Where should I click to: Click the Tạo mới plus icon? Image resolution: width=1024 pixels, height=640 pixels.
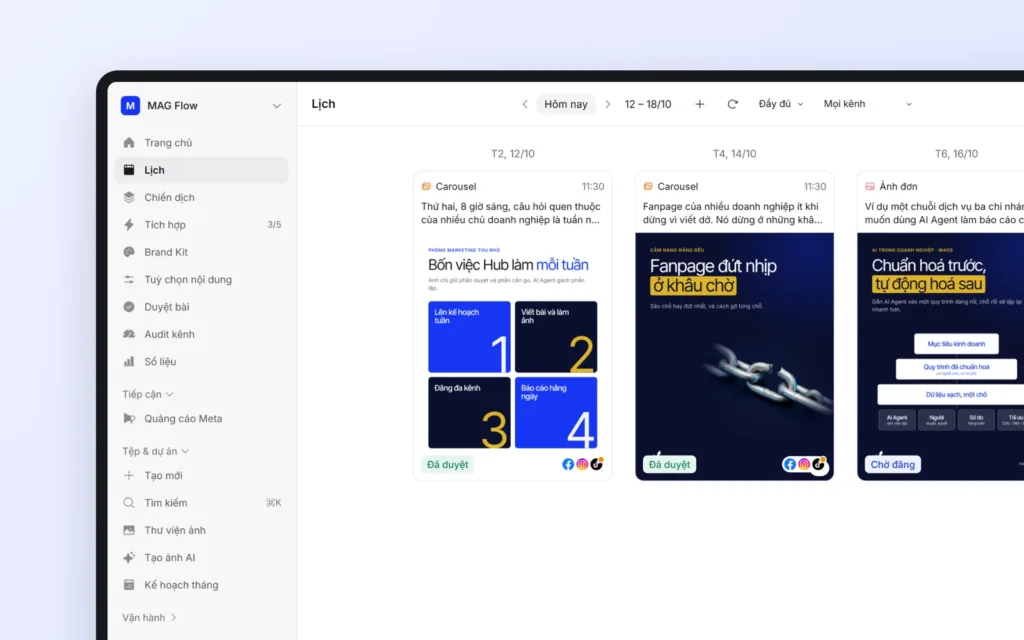[129, 475]
